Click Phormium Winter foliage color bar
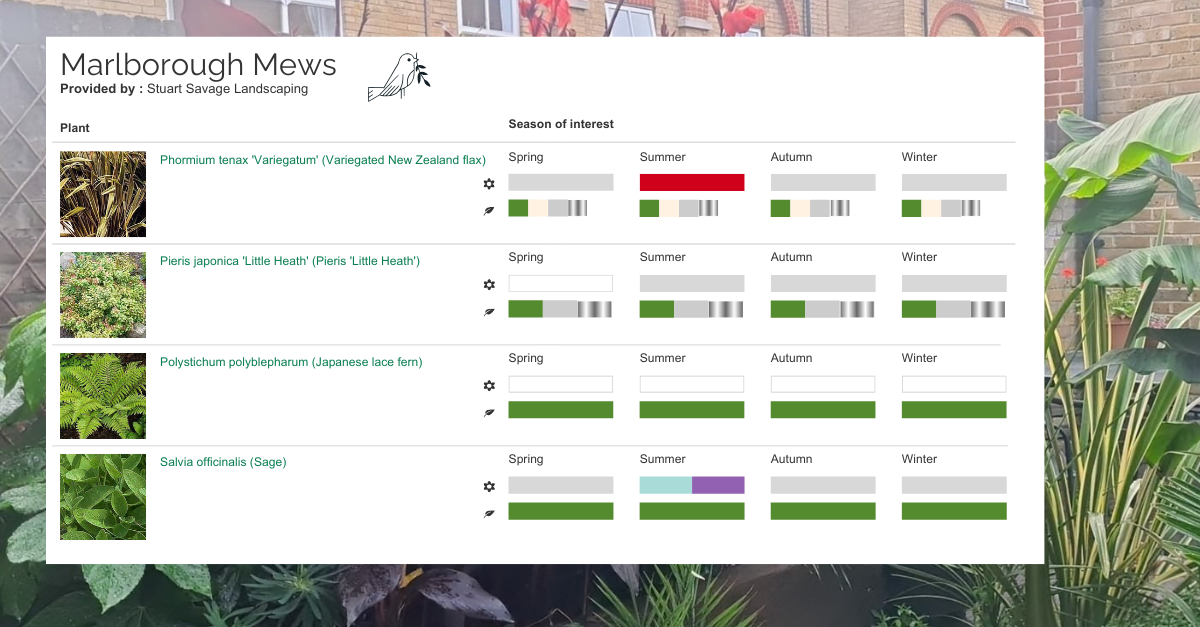This screenshot has height=627, width=1200. pos(941,208)
